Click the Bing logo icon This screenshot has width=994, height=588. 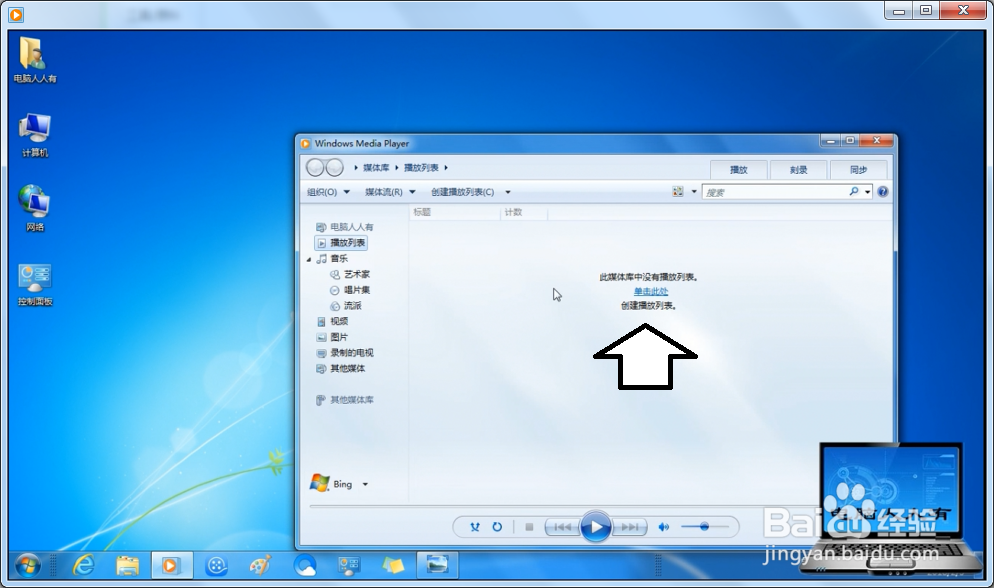(320, 483)
